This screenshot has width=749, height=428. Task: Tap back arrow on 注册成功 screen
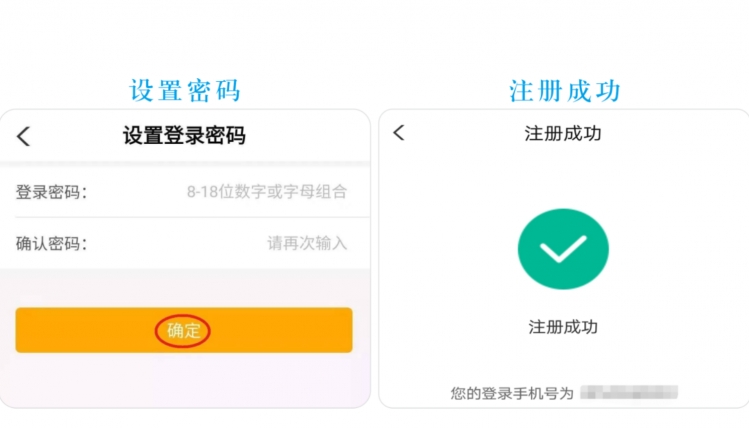coord(399,133)
